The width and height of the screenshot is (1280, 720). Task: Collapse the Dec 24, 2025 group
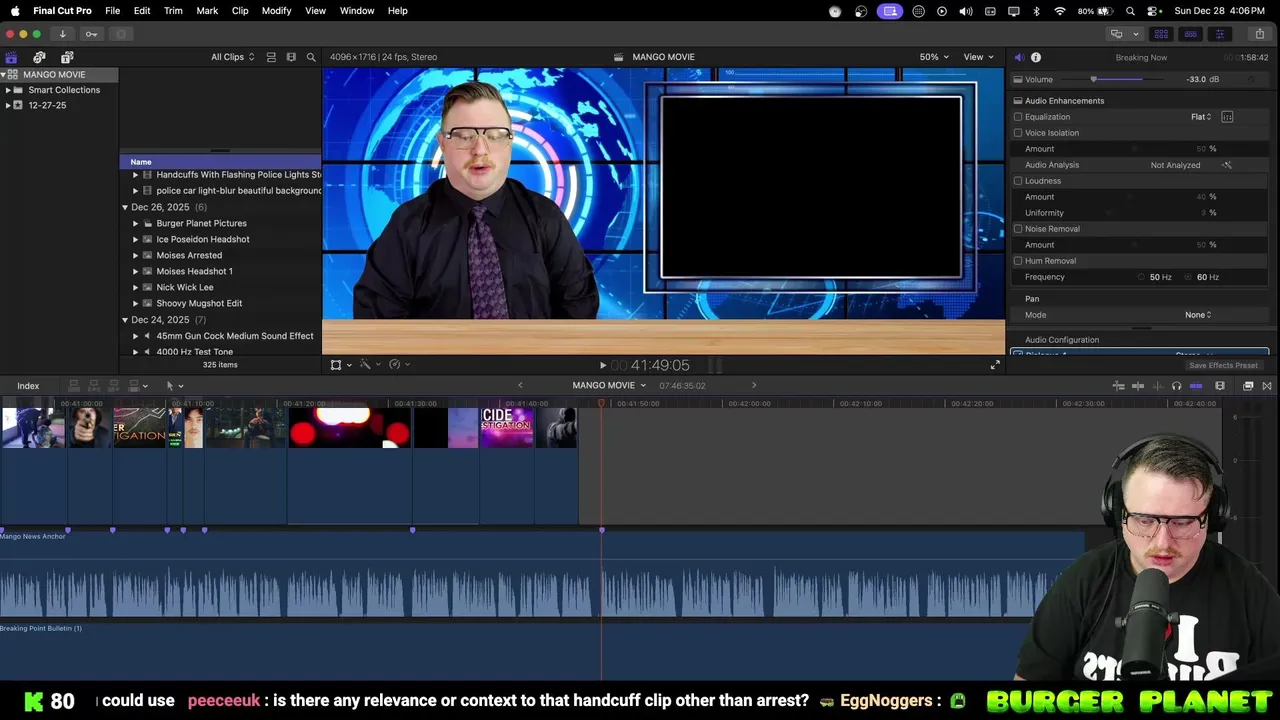(125, 320)
